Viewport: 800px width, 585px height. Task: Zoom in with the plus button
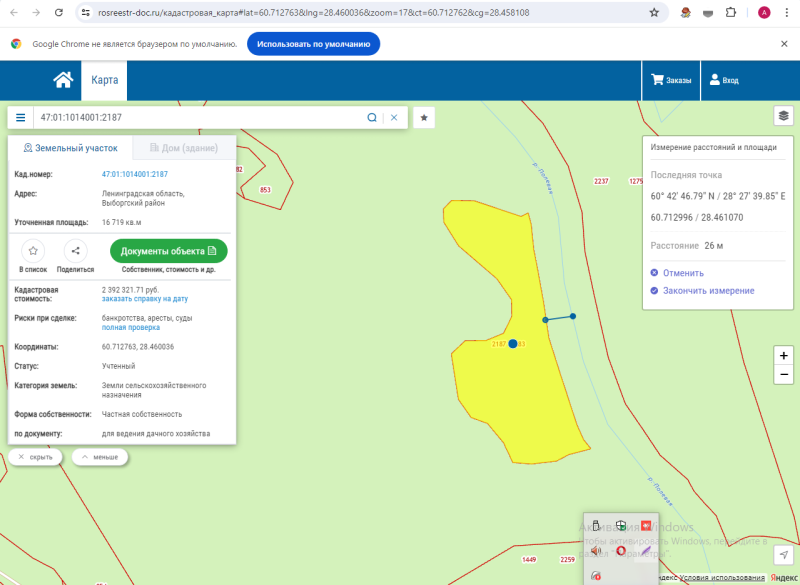point(784,355)
